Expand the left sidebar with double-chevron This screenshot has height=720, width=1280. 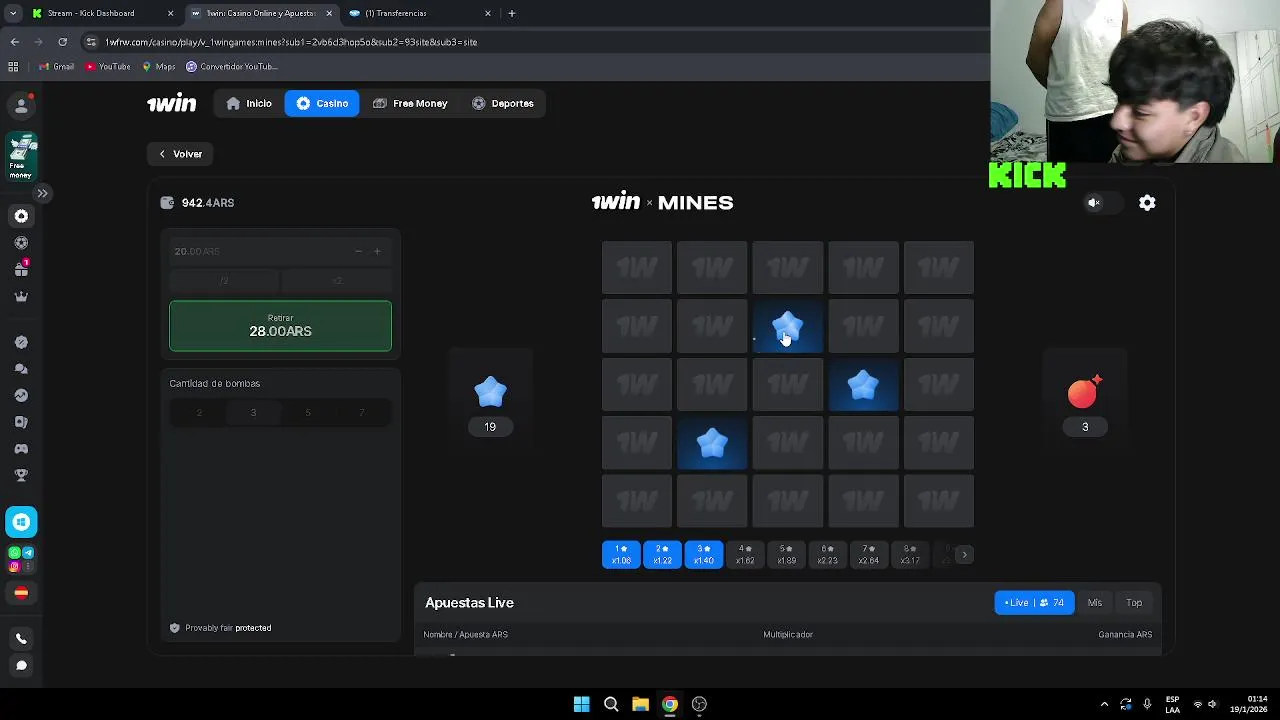[42, 193]
